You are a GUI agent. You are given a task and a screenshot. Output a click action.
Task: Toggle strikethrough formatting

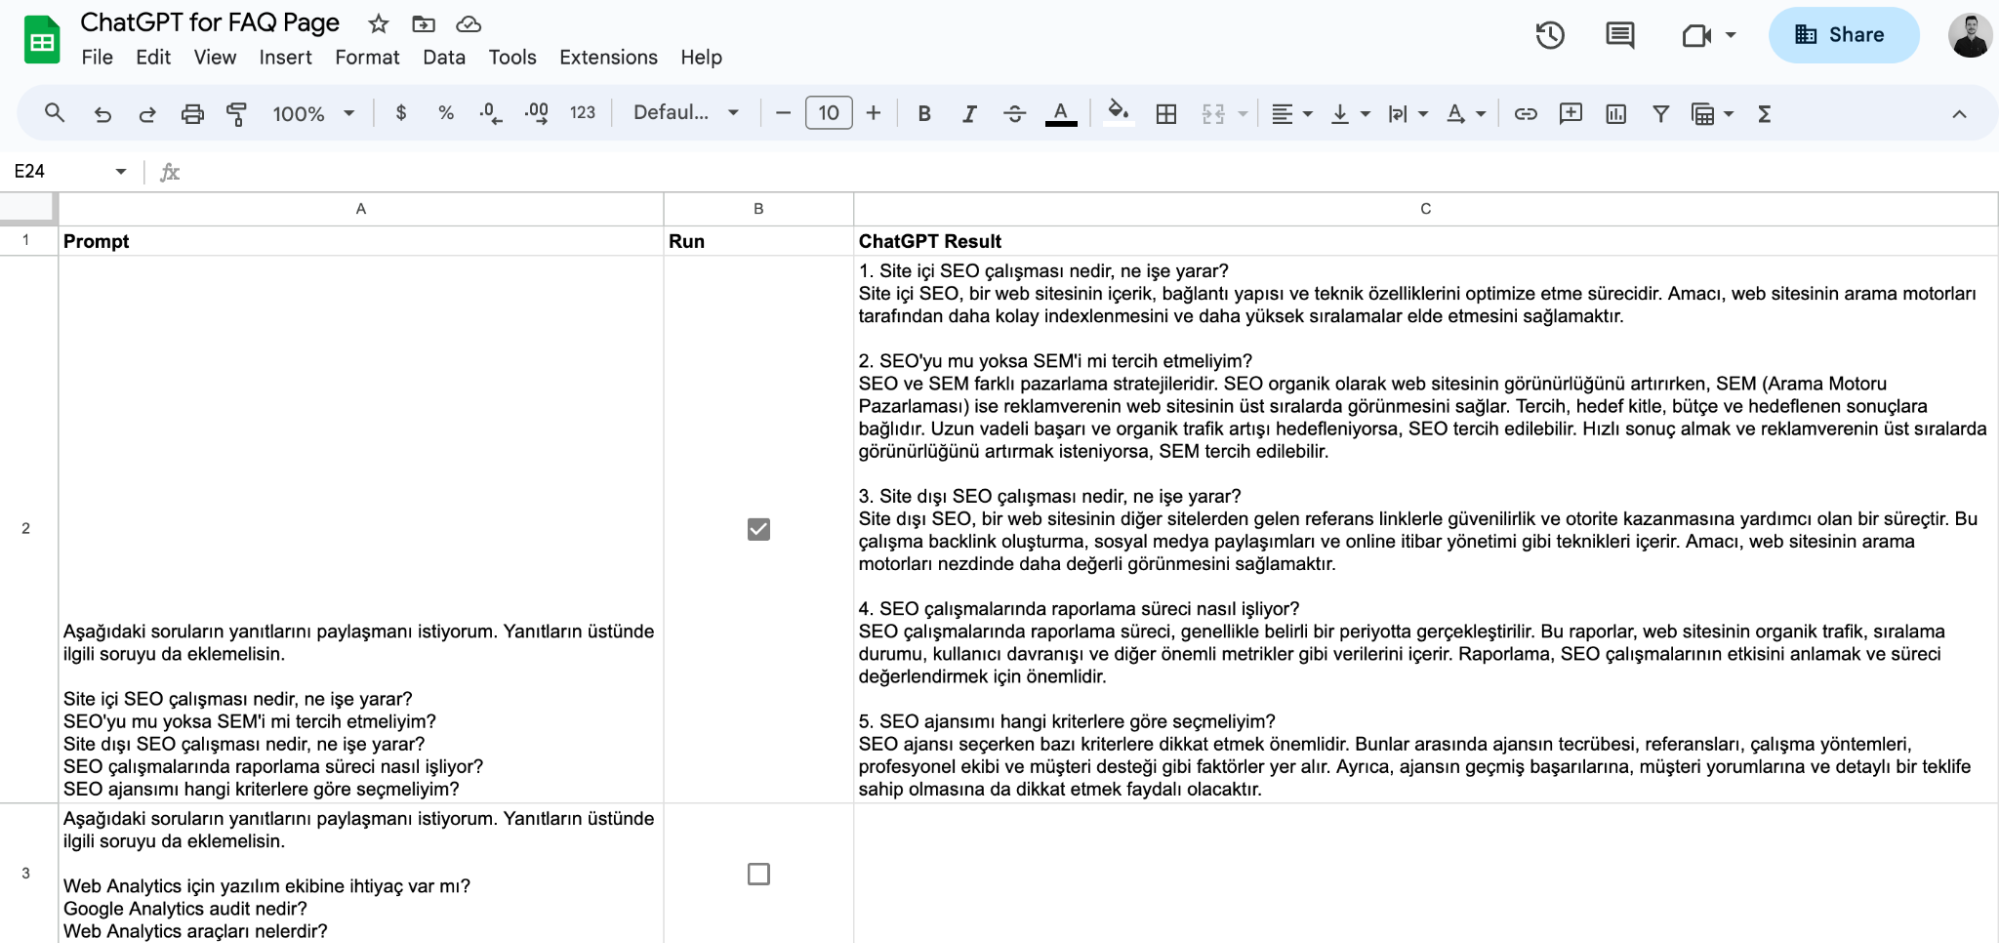pos(1014,114)
